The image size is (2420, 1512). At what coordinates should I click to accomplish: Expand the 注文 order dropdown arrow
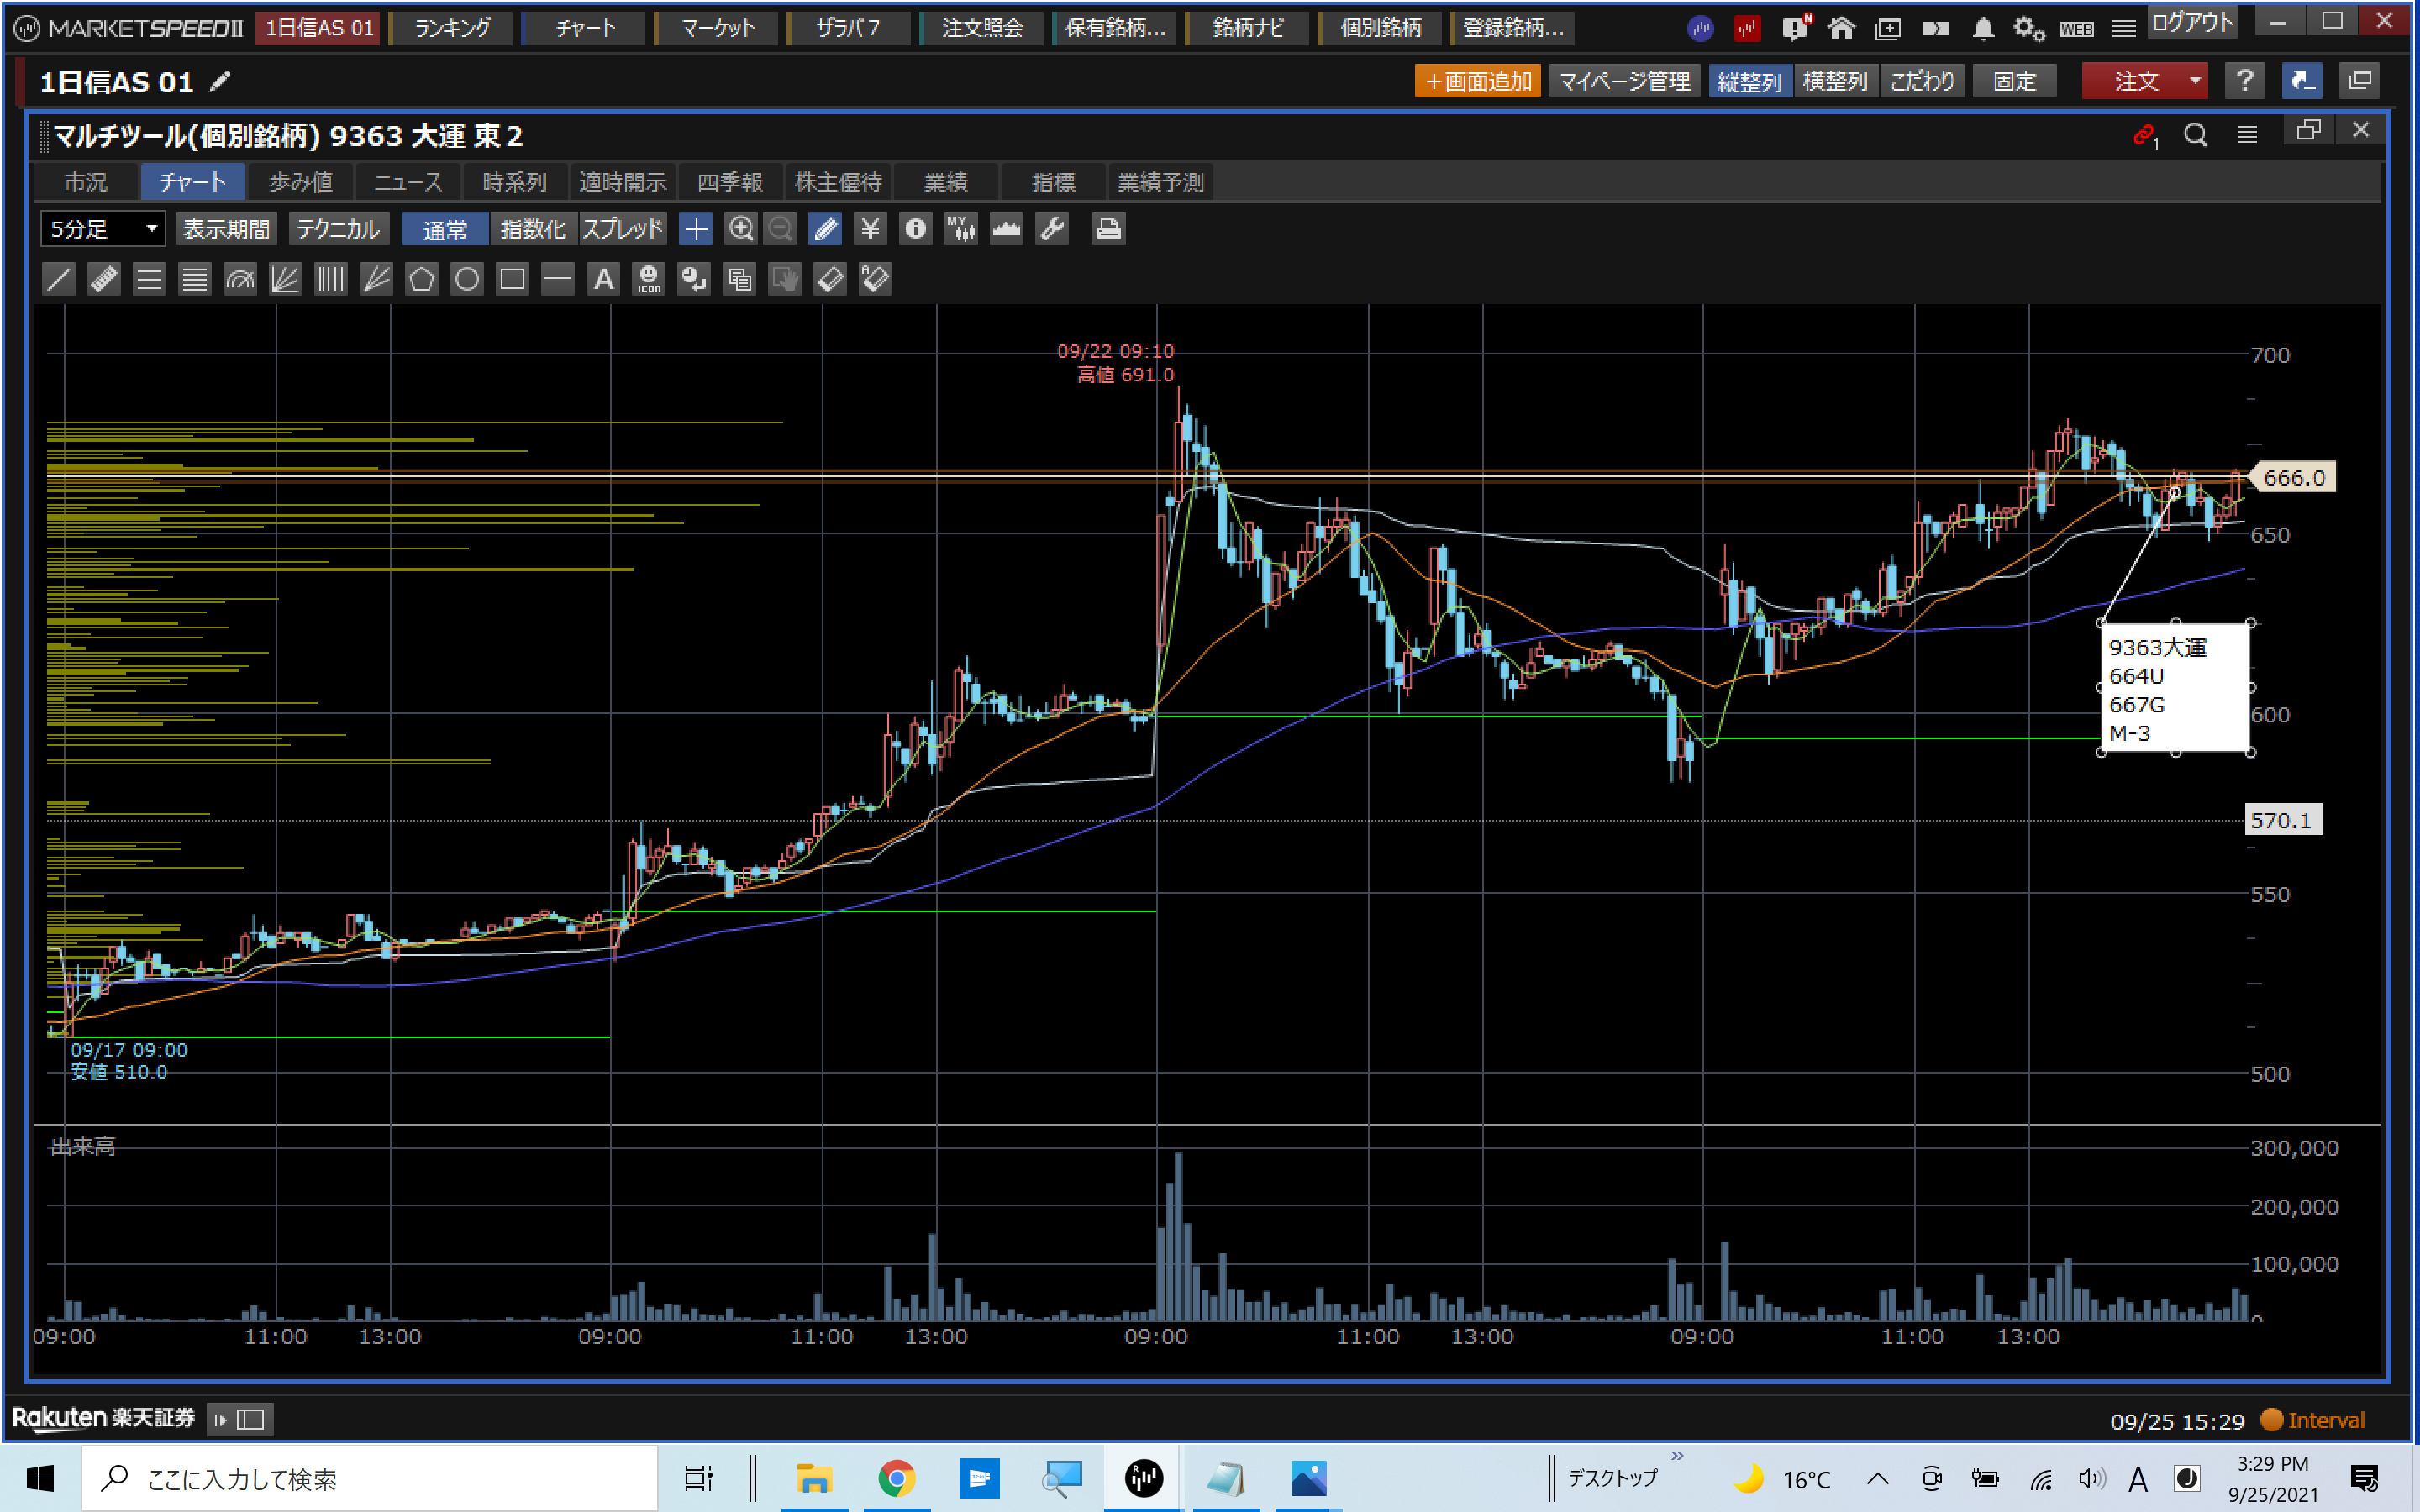(2194, 81)
